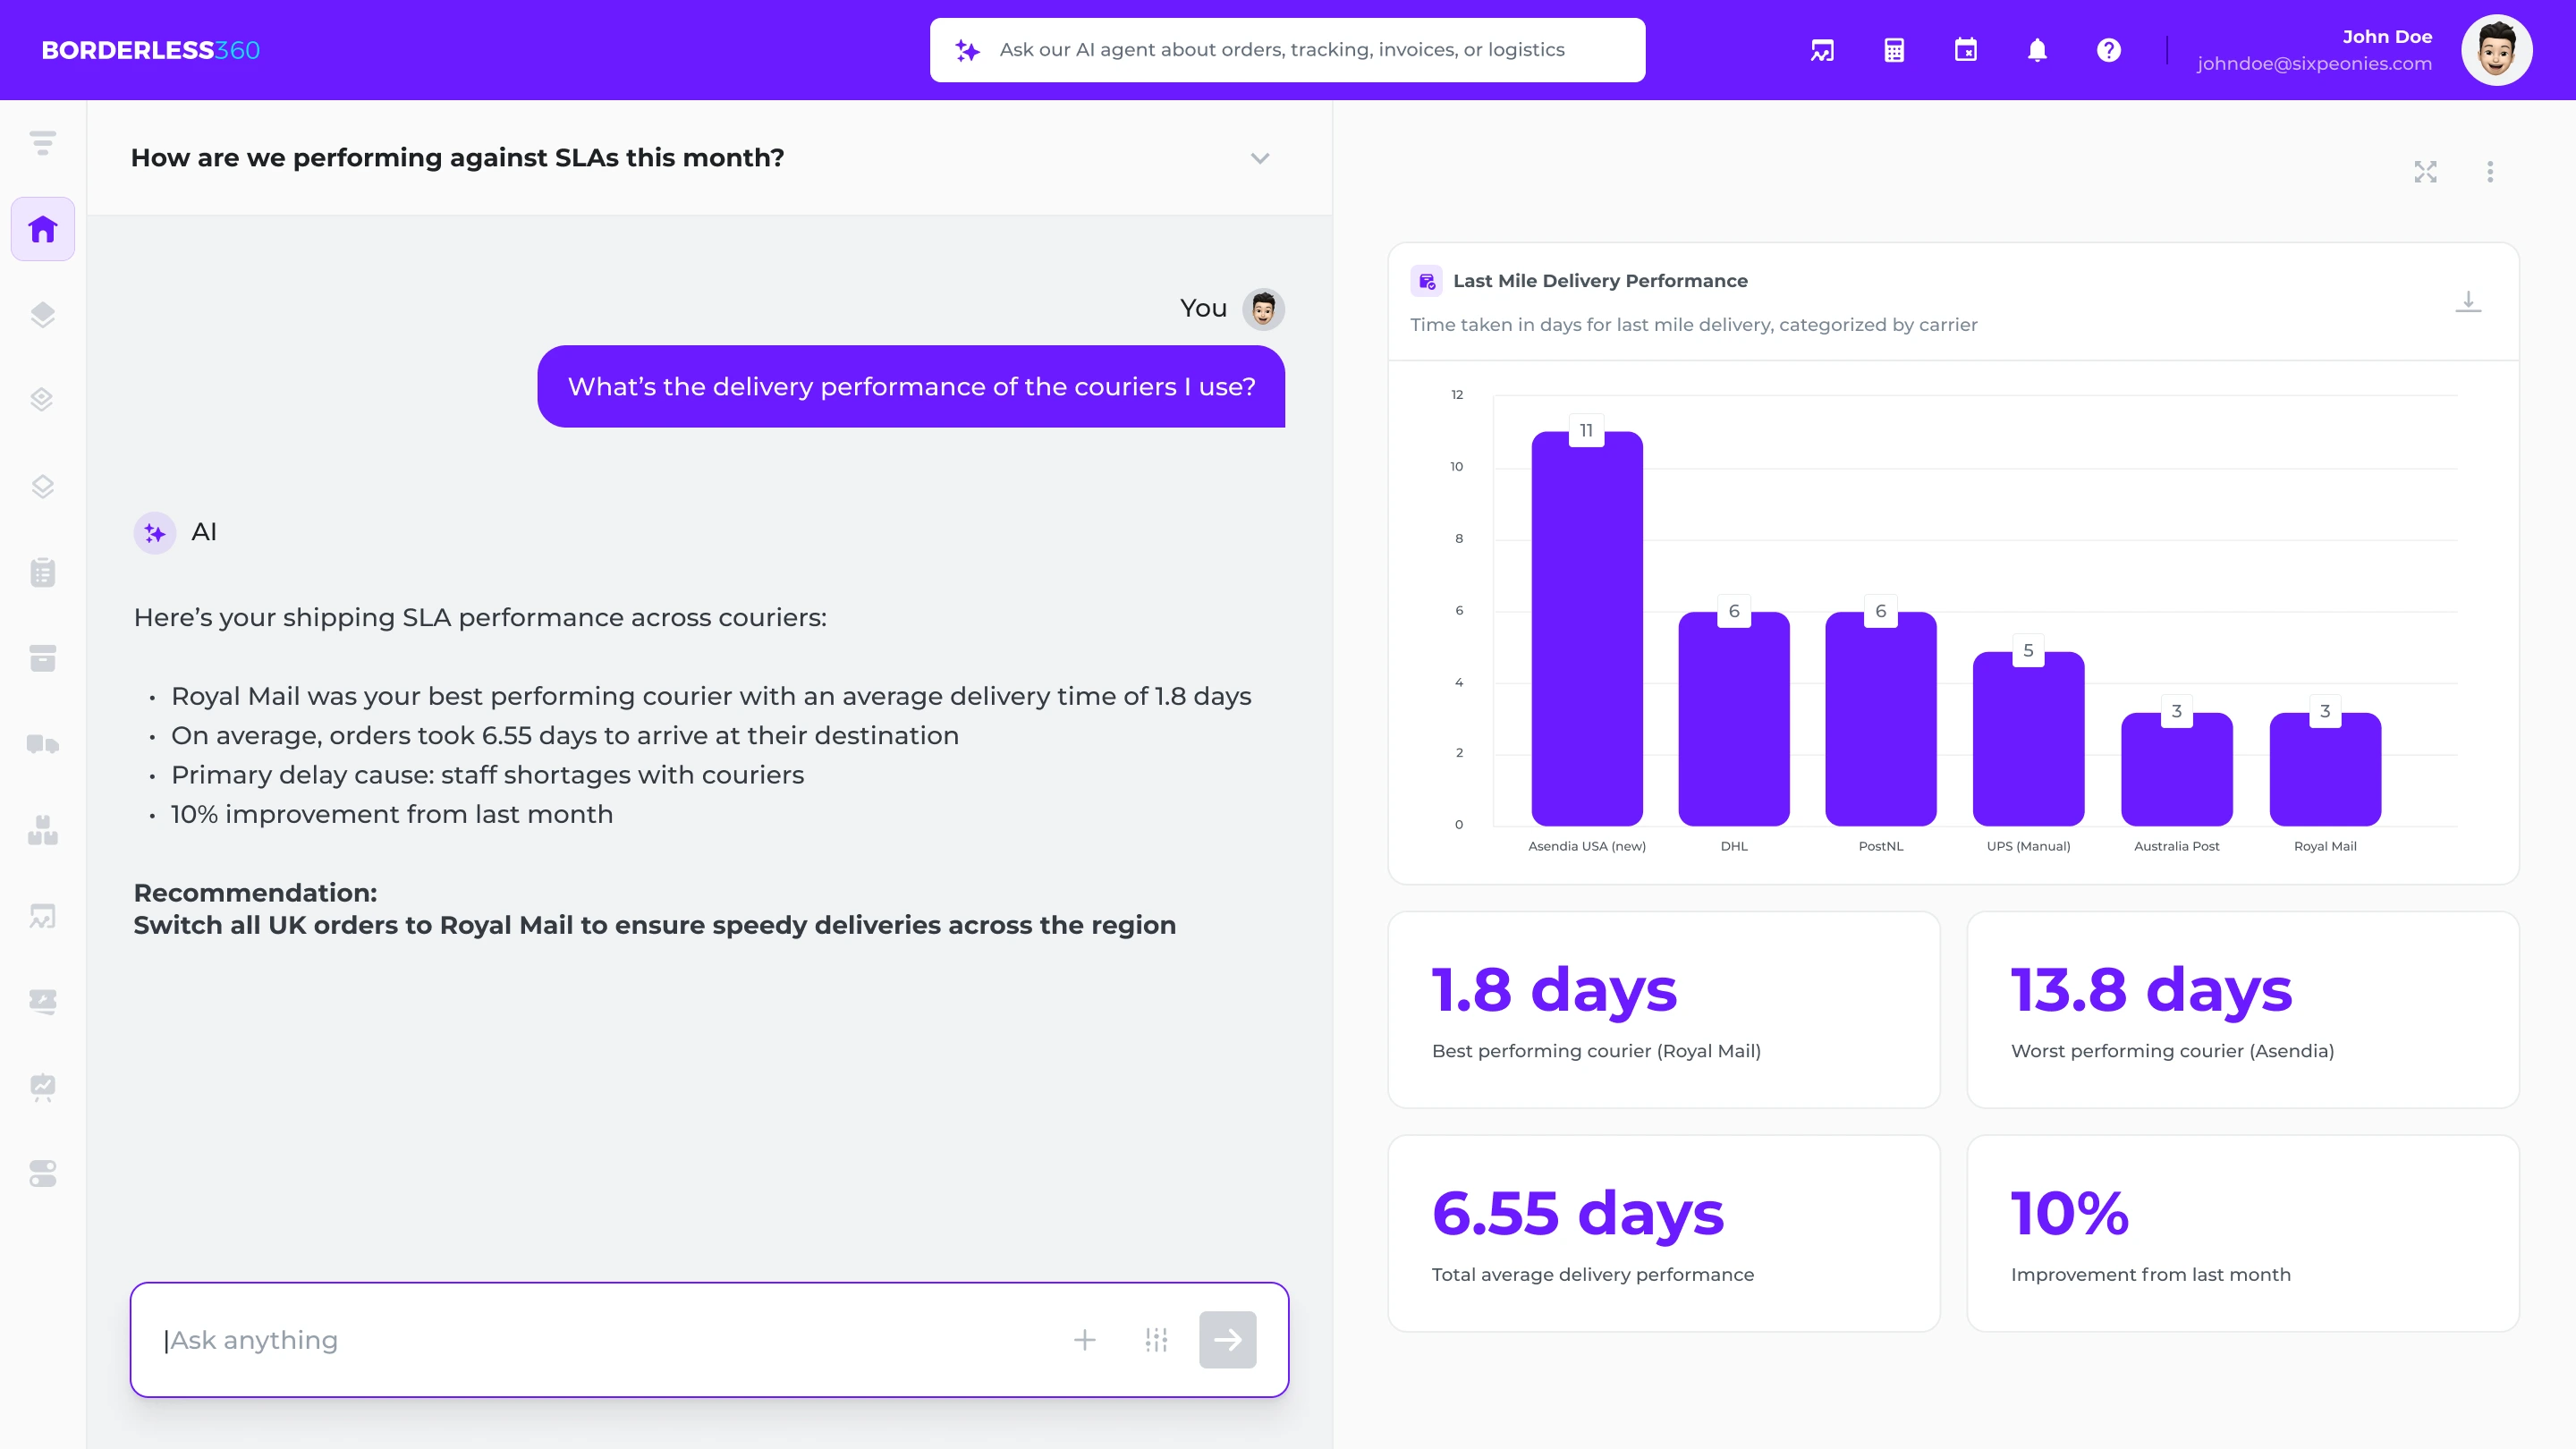Screen dimensions: 2576x1449
Task: Click the PostNL bar in chart
Action: [1881, 718]
